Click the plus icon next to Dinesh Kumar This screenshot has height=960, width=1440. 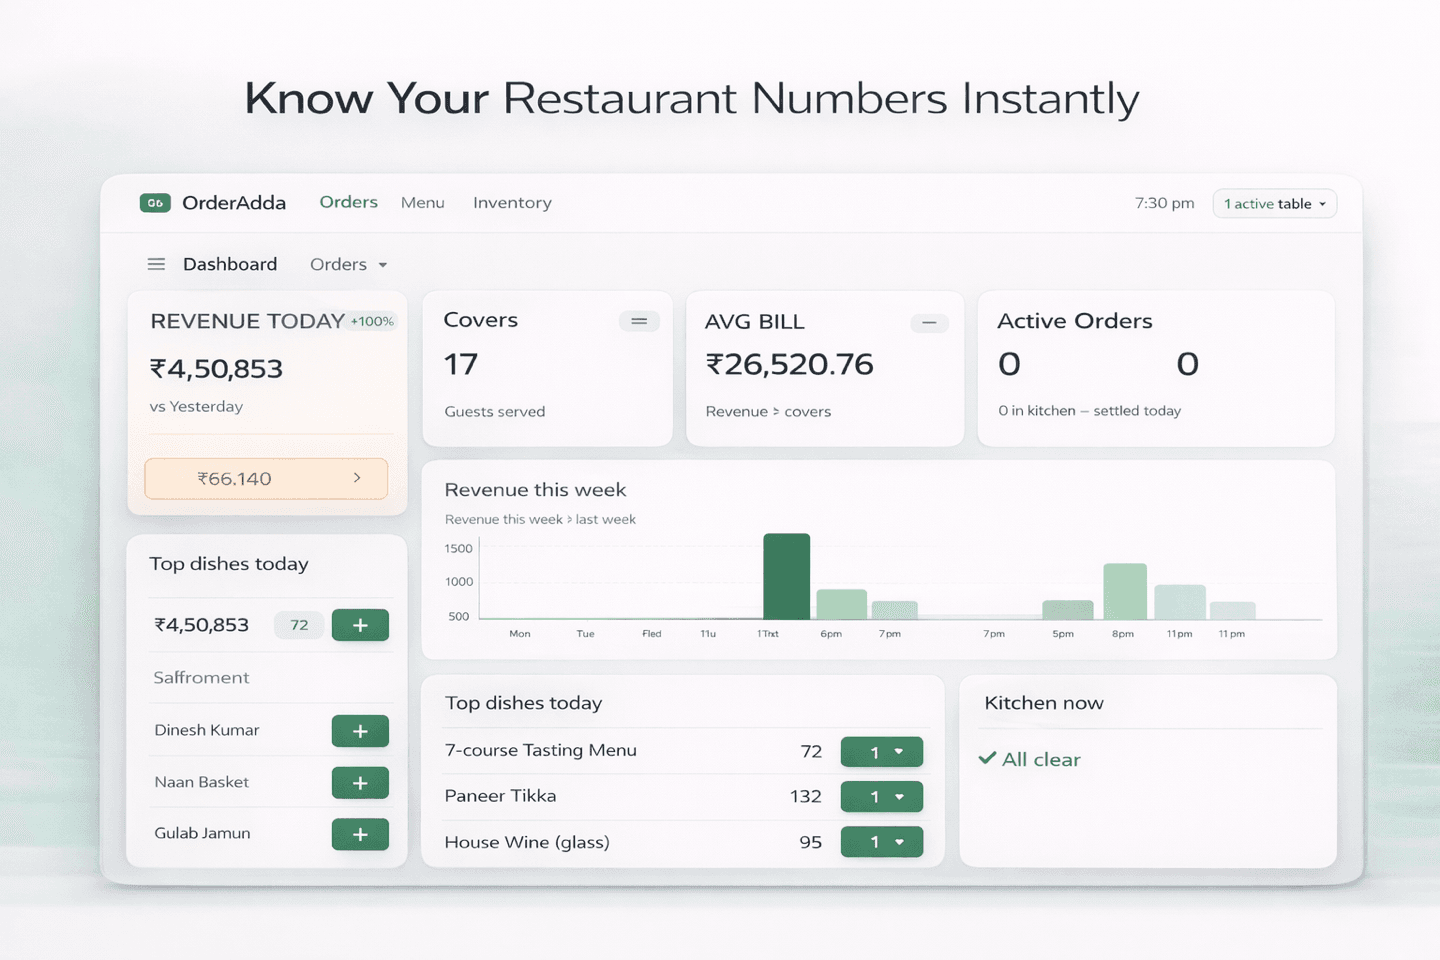(360, 730)
